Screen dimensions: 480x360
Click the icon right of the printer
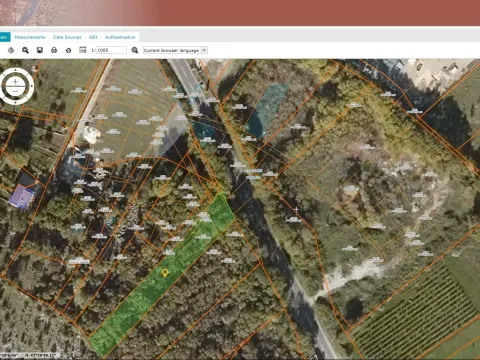click(x=68, y=50)
